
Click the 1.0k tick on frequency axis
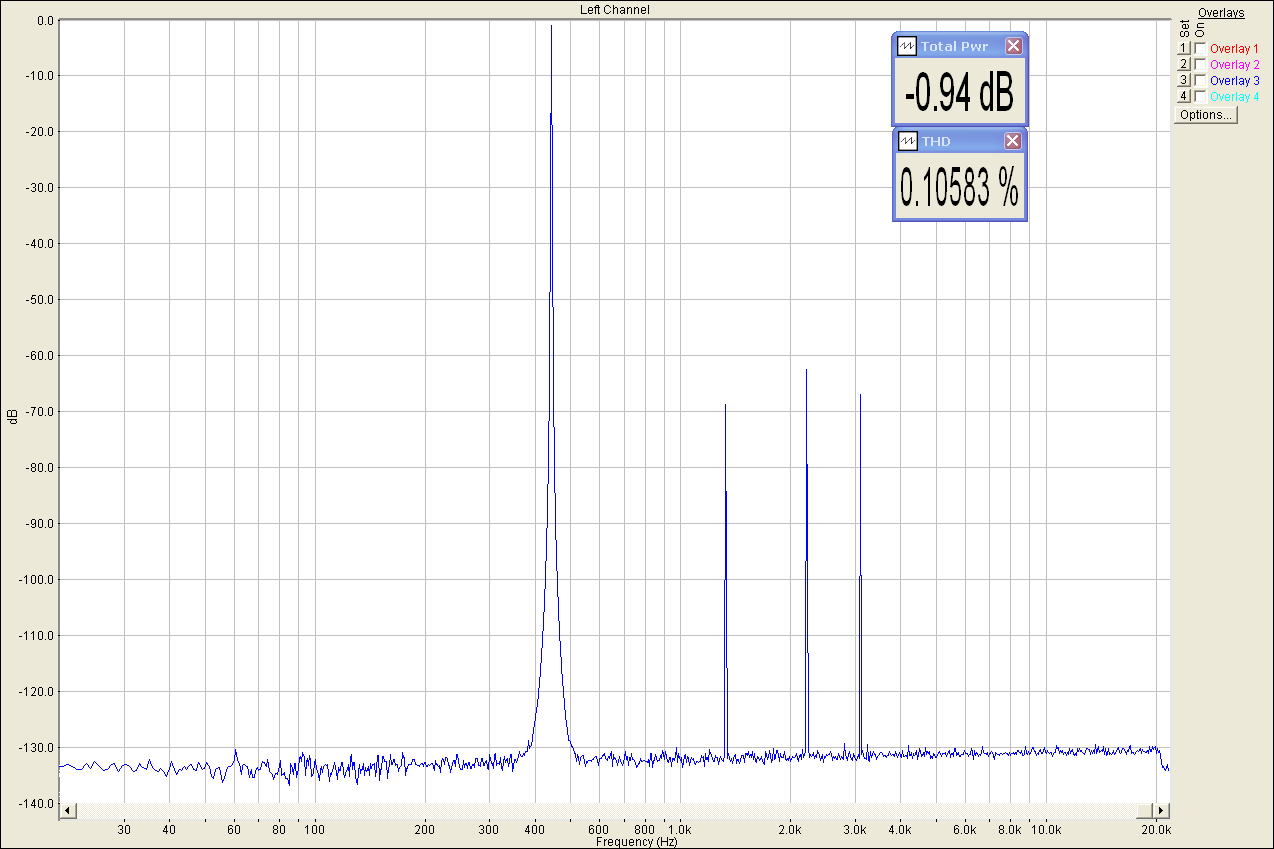click(x=680, y=829)
